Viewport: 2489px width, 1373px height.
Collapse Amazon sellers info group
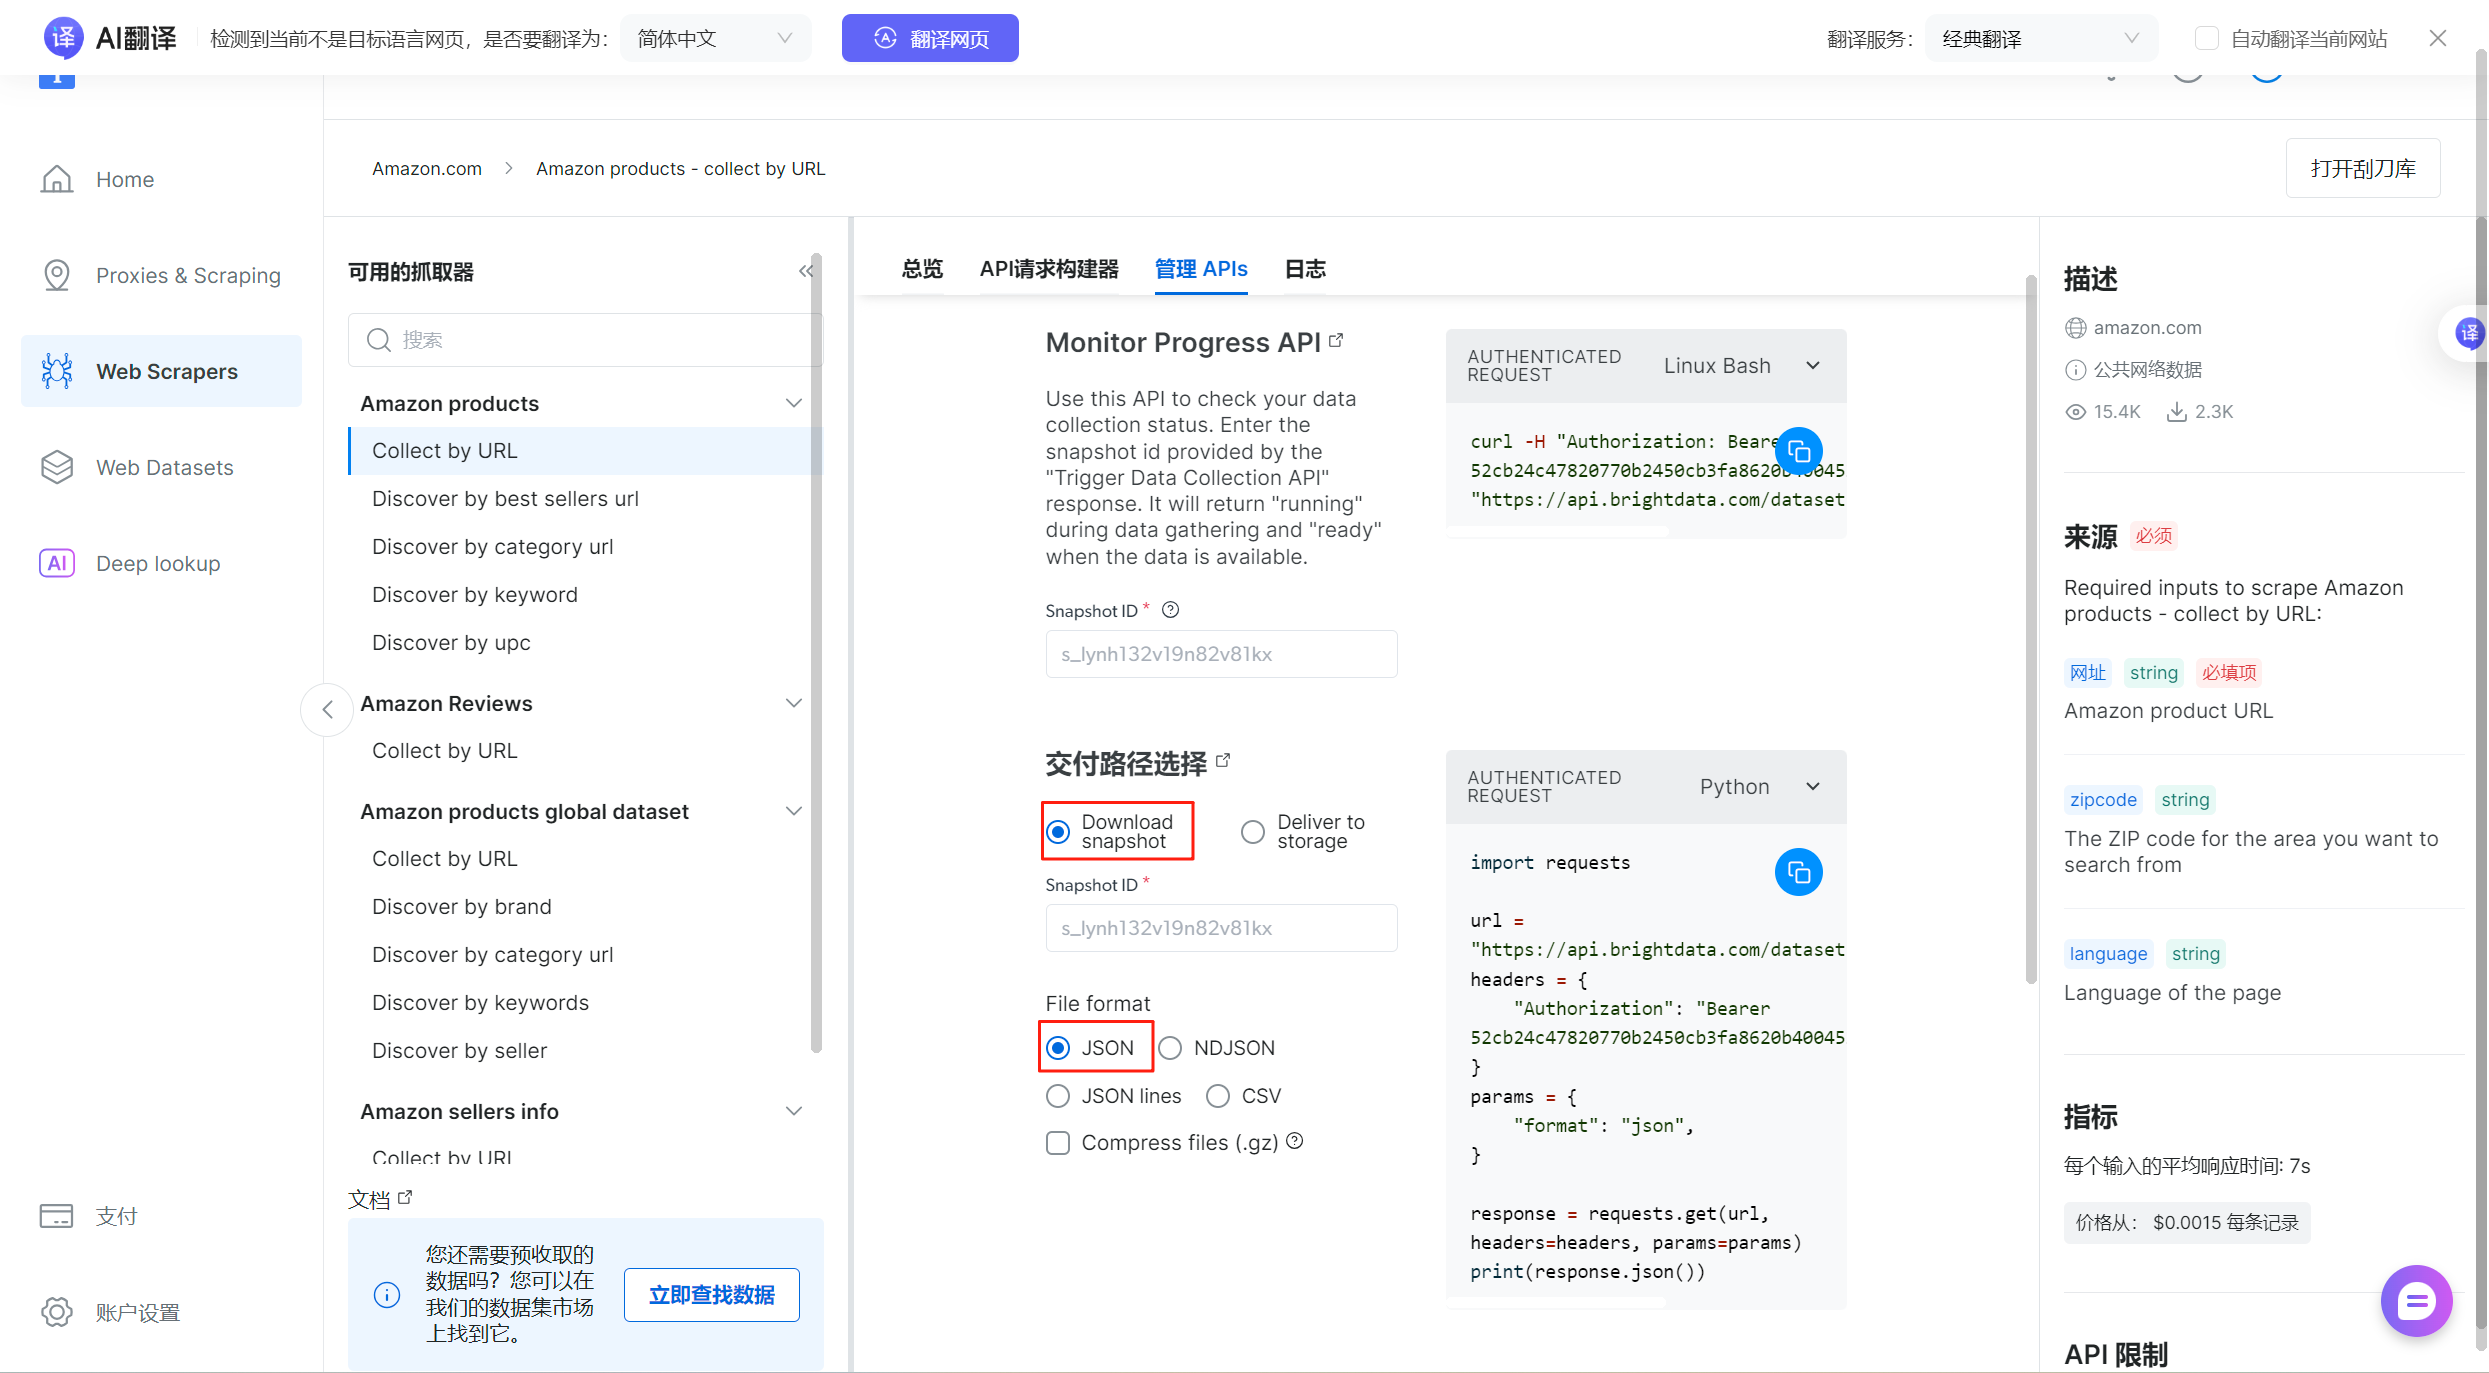coord(794,1111)
